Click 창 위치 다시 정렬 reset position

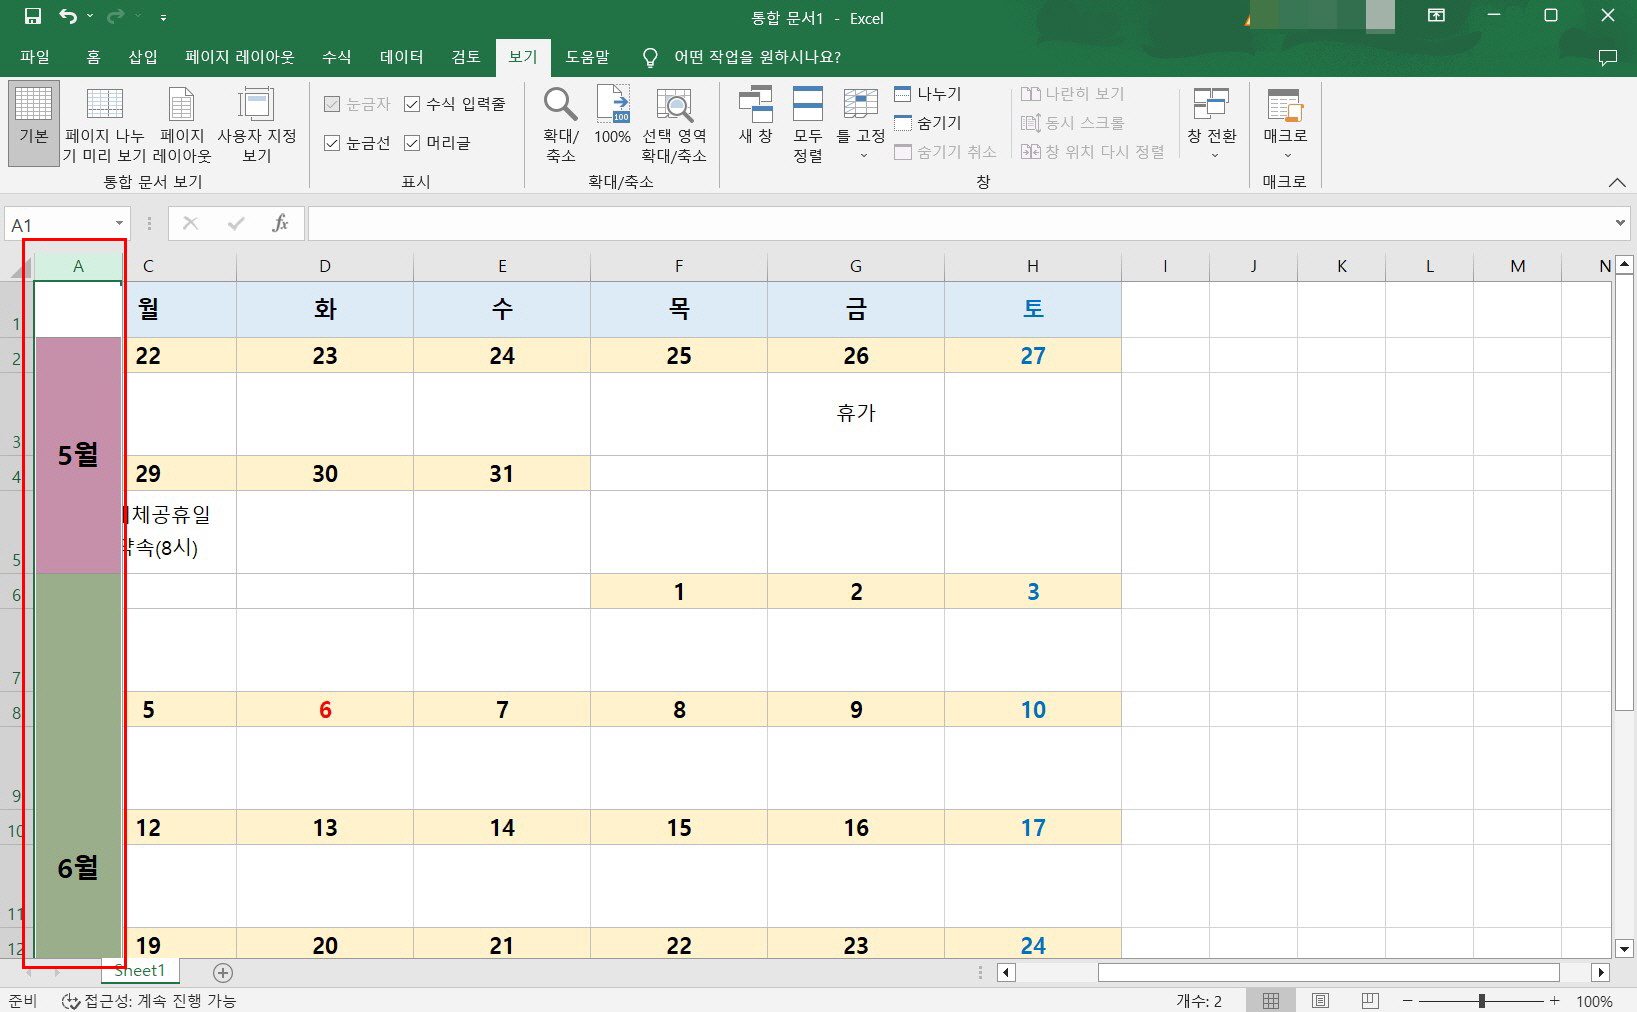click(x=1093, y=152)
